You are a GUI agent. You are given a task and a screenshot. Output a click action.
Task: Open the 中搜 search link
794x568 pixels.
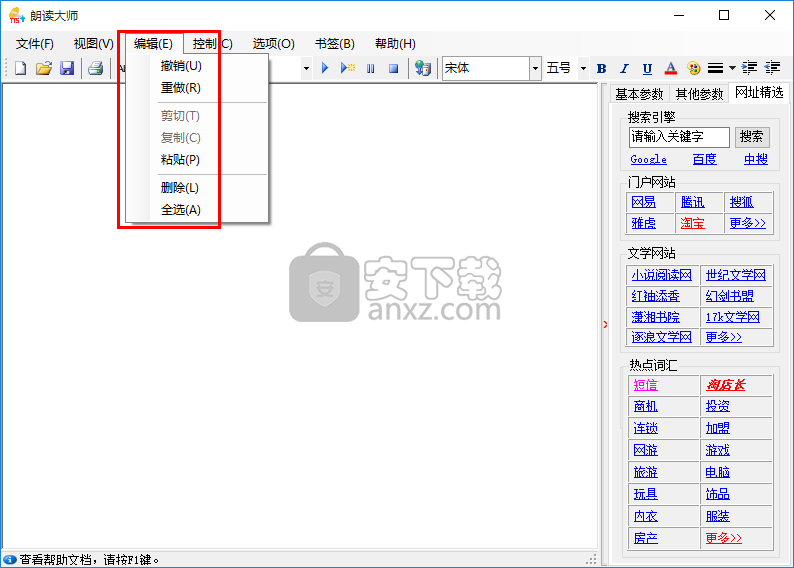tap(756, 159)
